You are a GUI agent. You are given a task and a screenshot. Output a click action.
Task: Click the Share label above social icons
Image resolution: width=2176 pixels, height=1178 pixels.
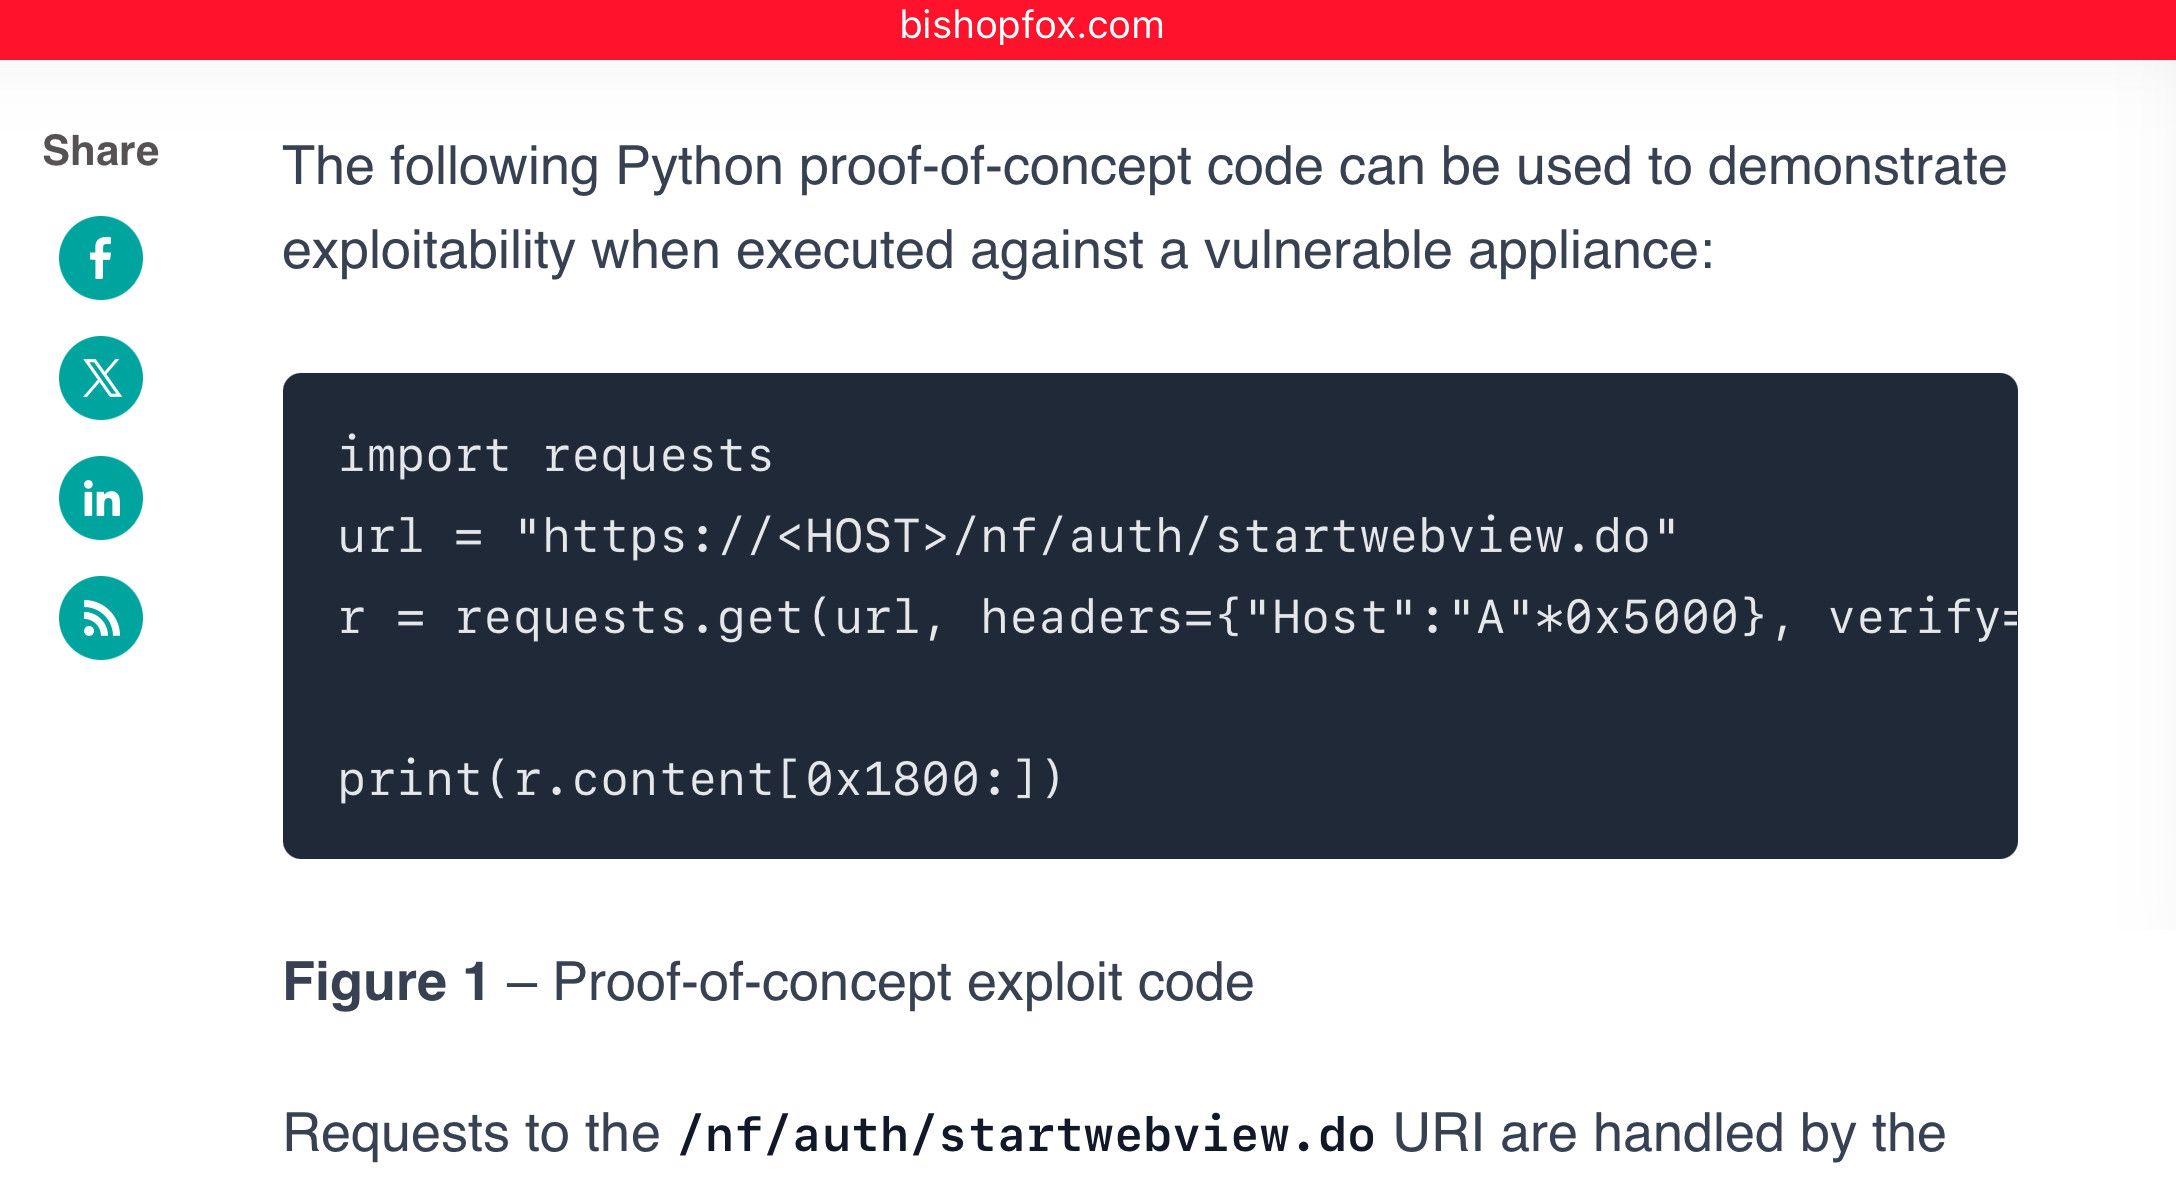coord(101,151)
